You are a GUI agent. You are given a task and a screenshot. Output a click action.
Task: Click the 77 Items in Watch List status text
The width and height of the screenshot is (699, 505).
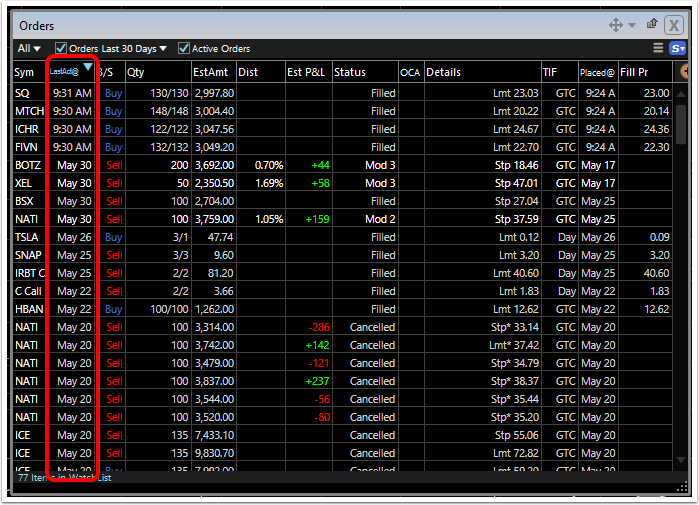point(64,478)
